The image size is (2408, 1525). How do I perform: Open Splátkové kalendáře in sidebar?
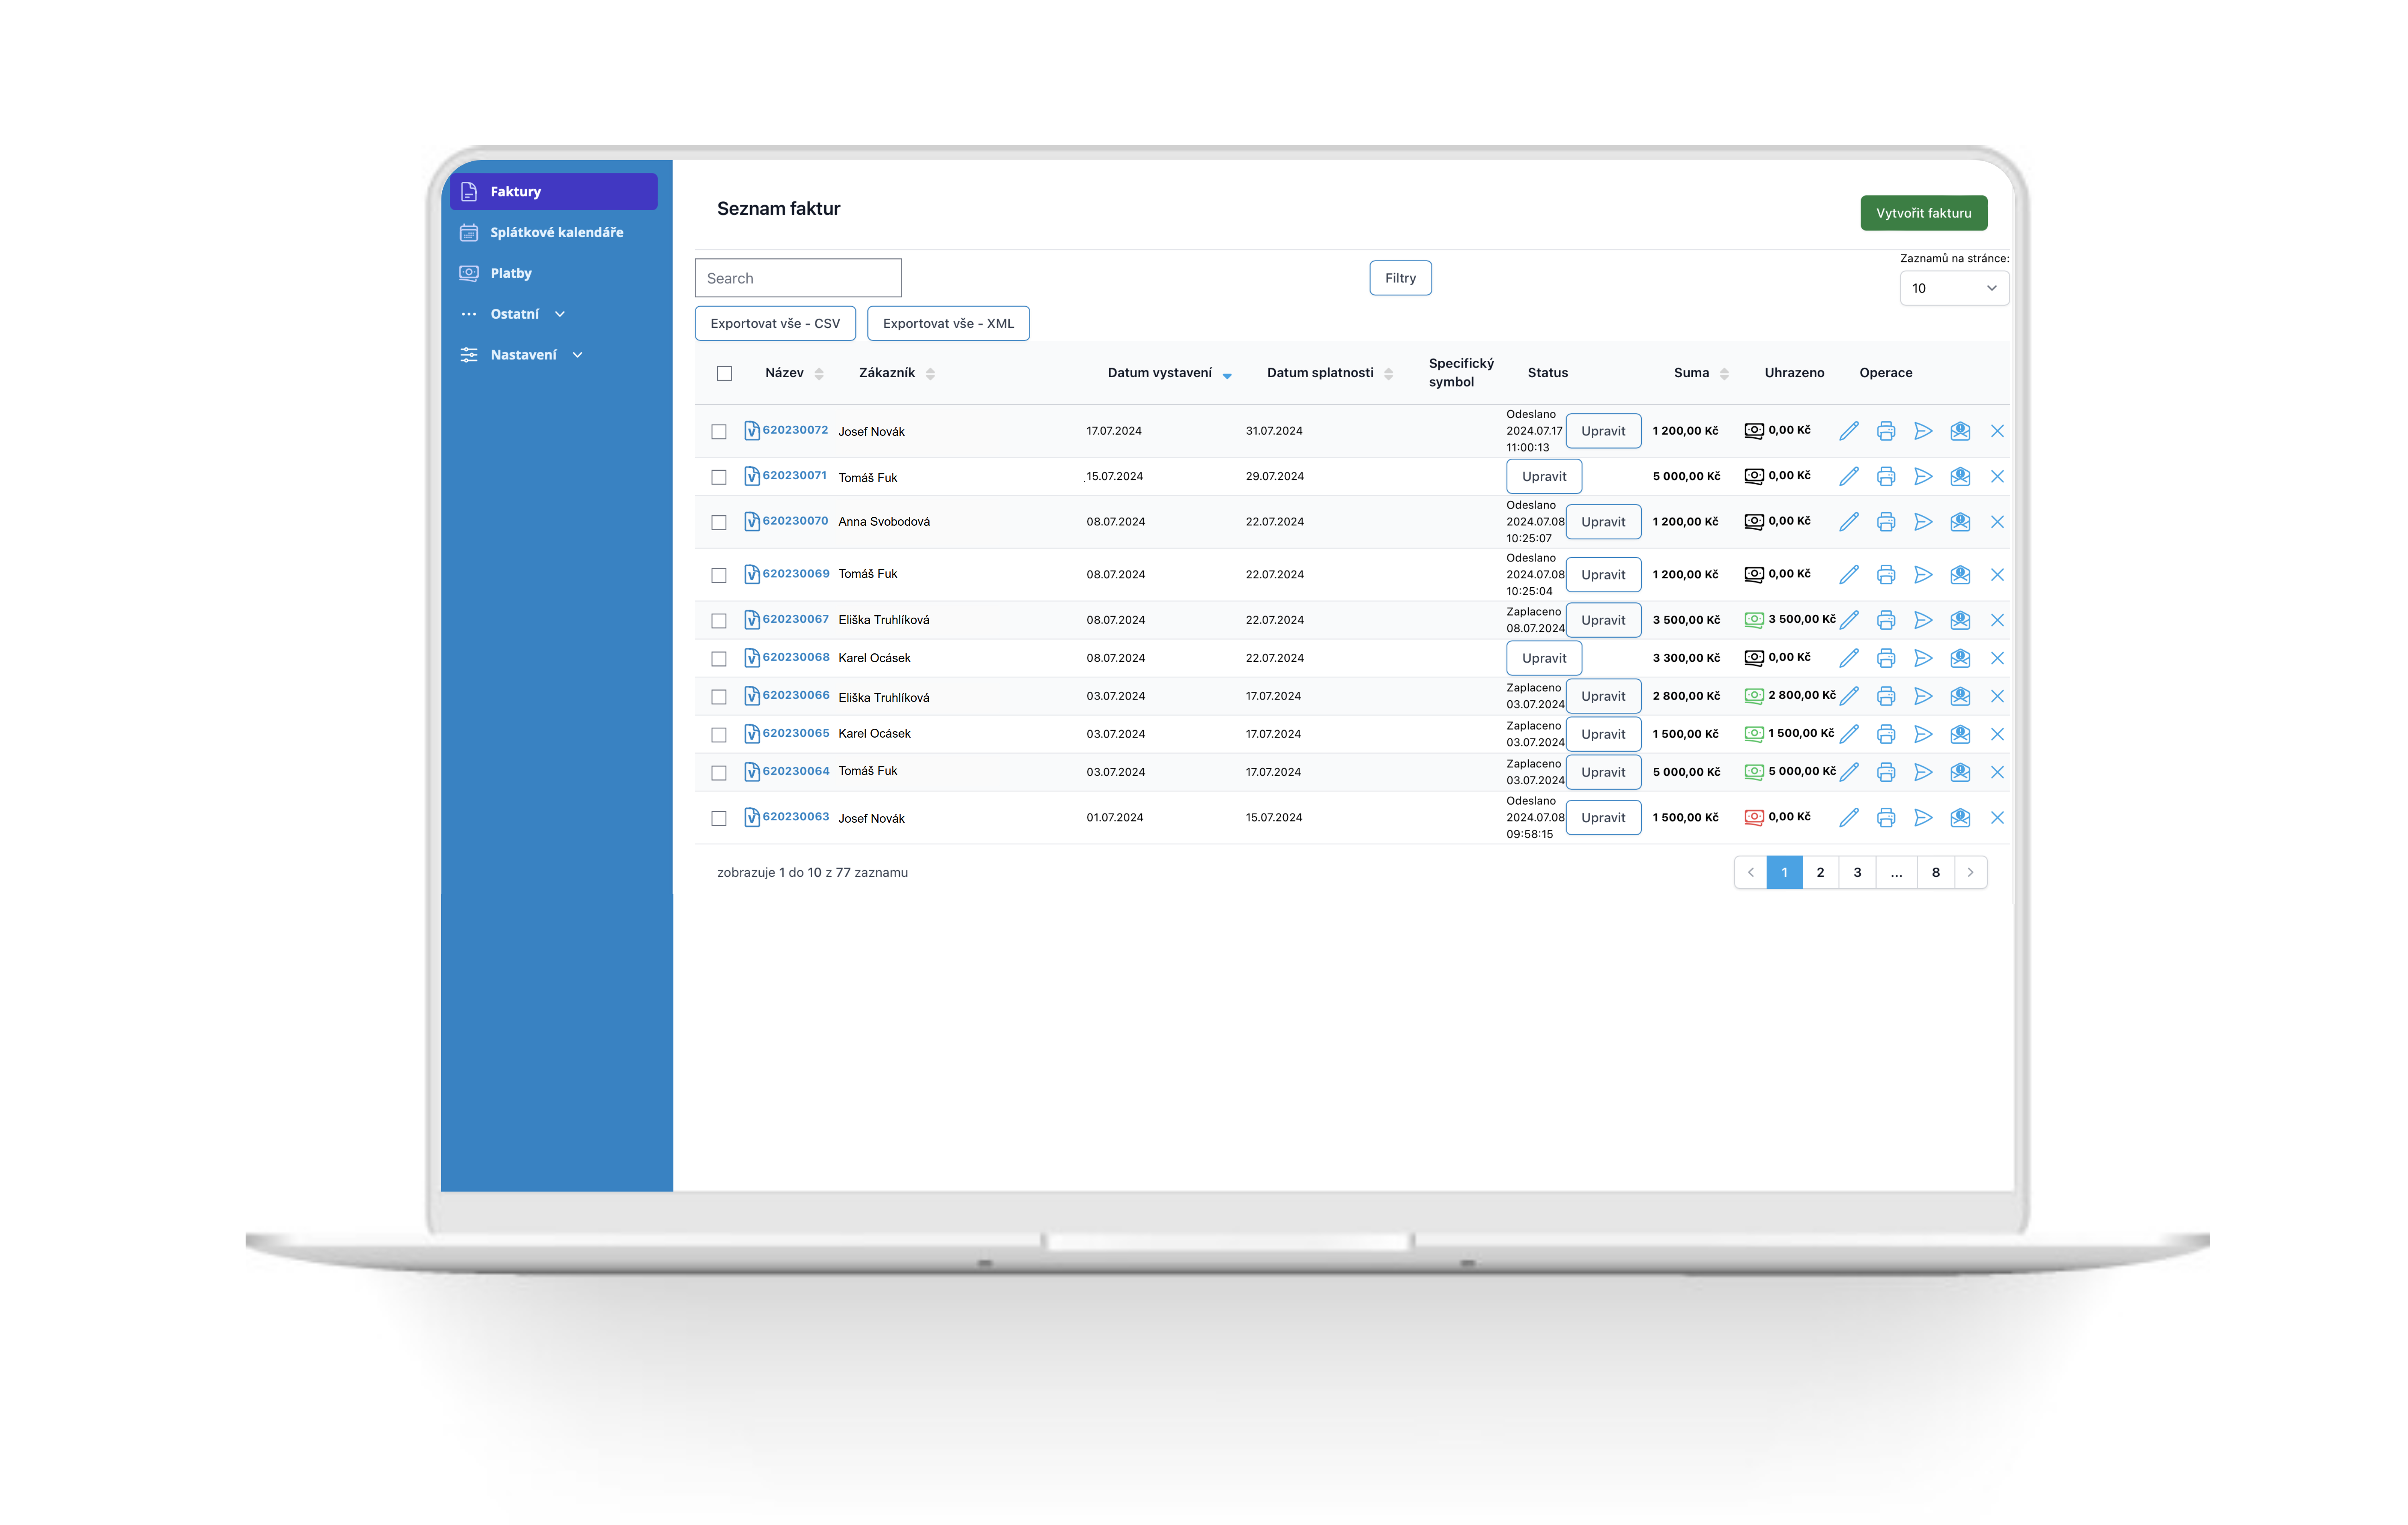click(x=556, y=232)
